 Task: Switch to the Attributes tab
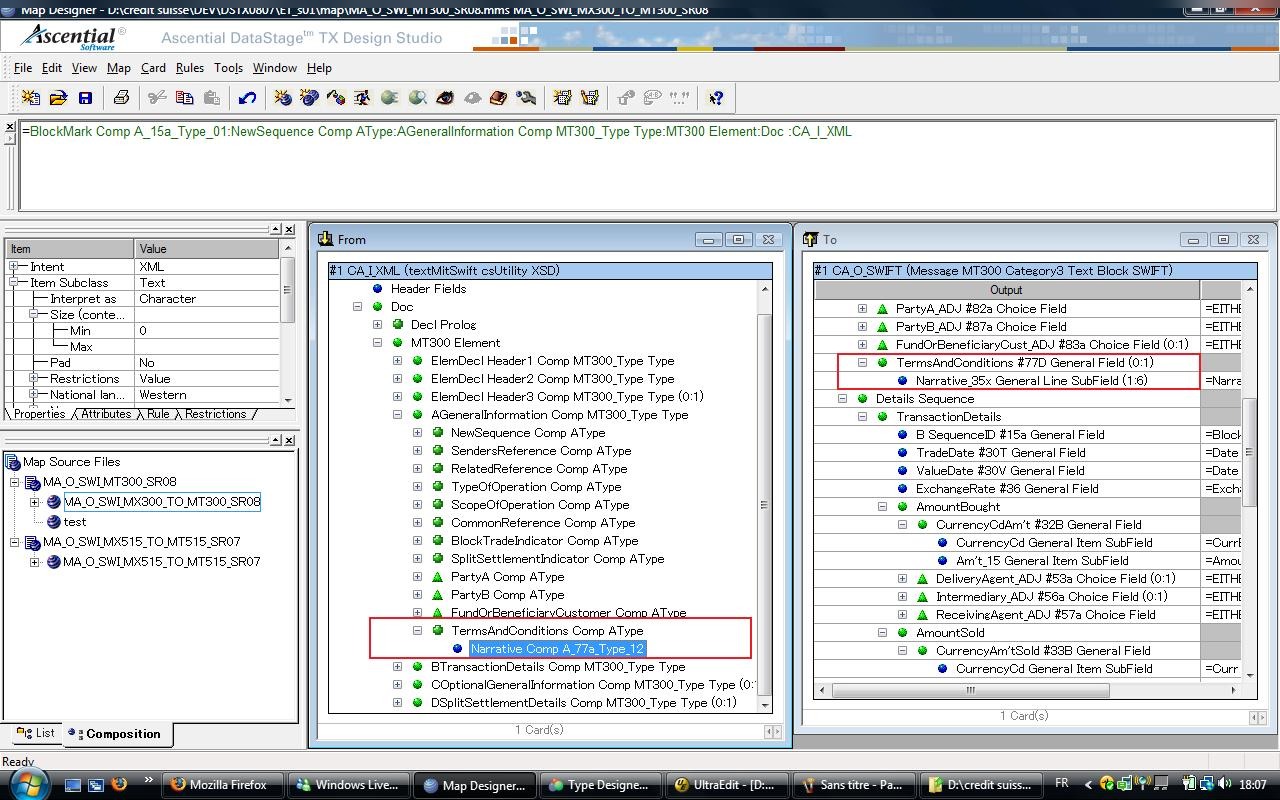click(105, 414)
